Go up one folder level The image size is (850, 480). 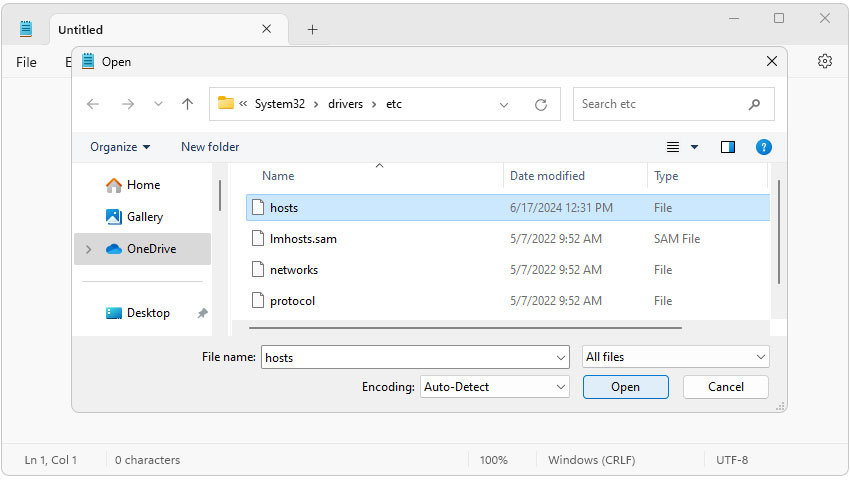point(188,104)
